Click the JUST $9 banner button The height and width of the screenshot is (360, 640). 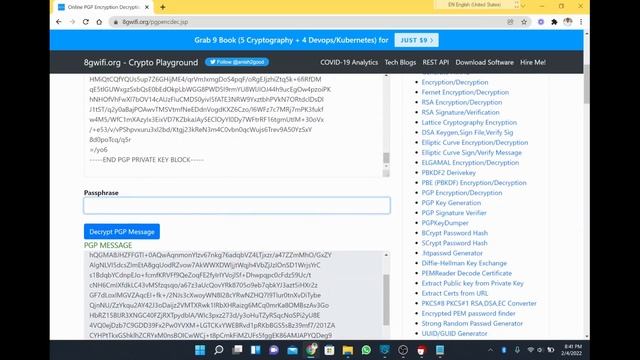pos(416,40)
